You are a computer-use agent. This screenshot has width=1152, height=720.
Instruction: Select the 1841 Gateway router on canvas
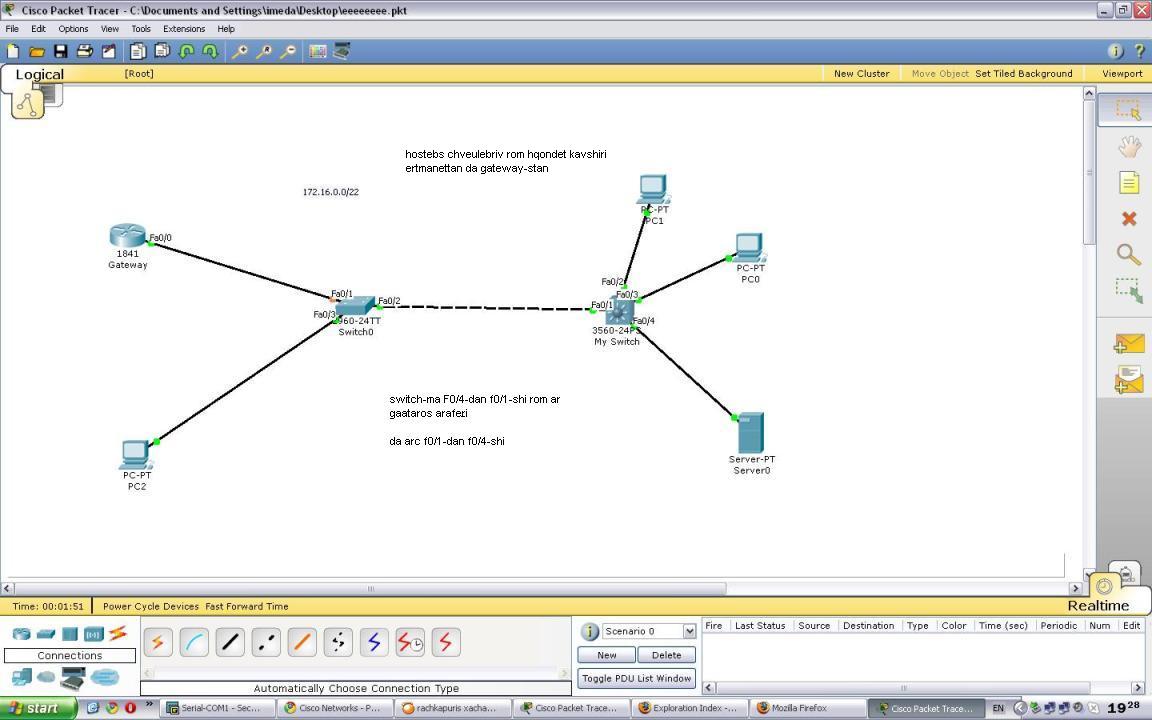tap(128, 236)
